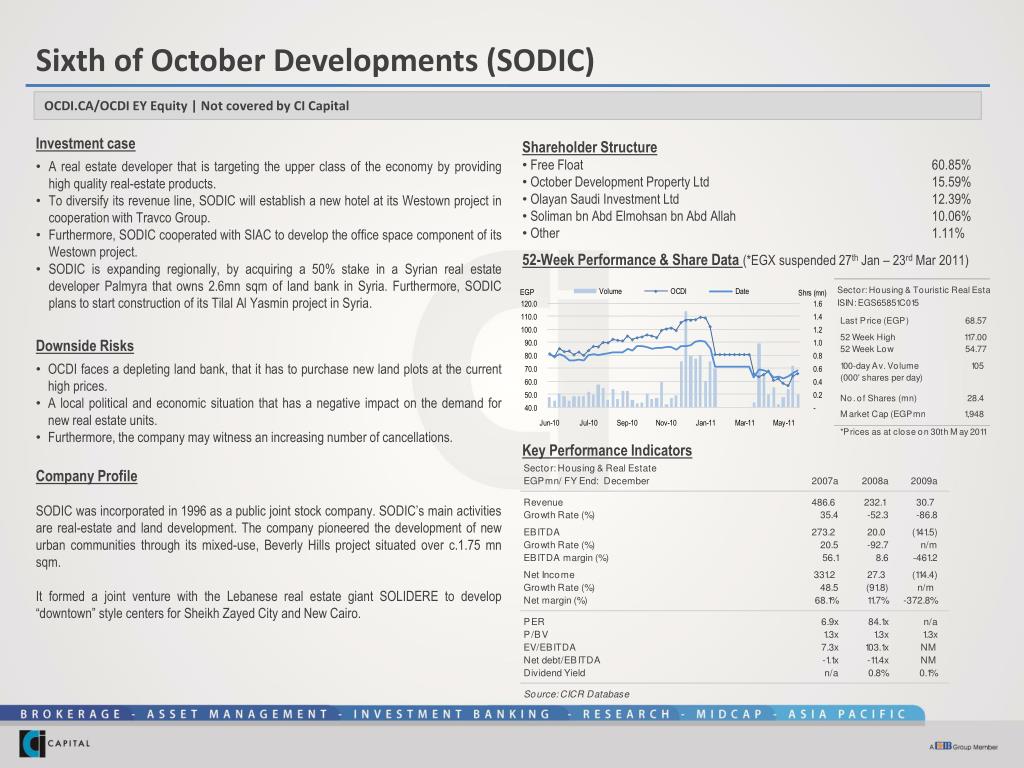Click the Volume legend entry in chart
This screenshot has width=1024, height=768.
click(x=598, y=291)
